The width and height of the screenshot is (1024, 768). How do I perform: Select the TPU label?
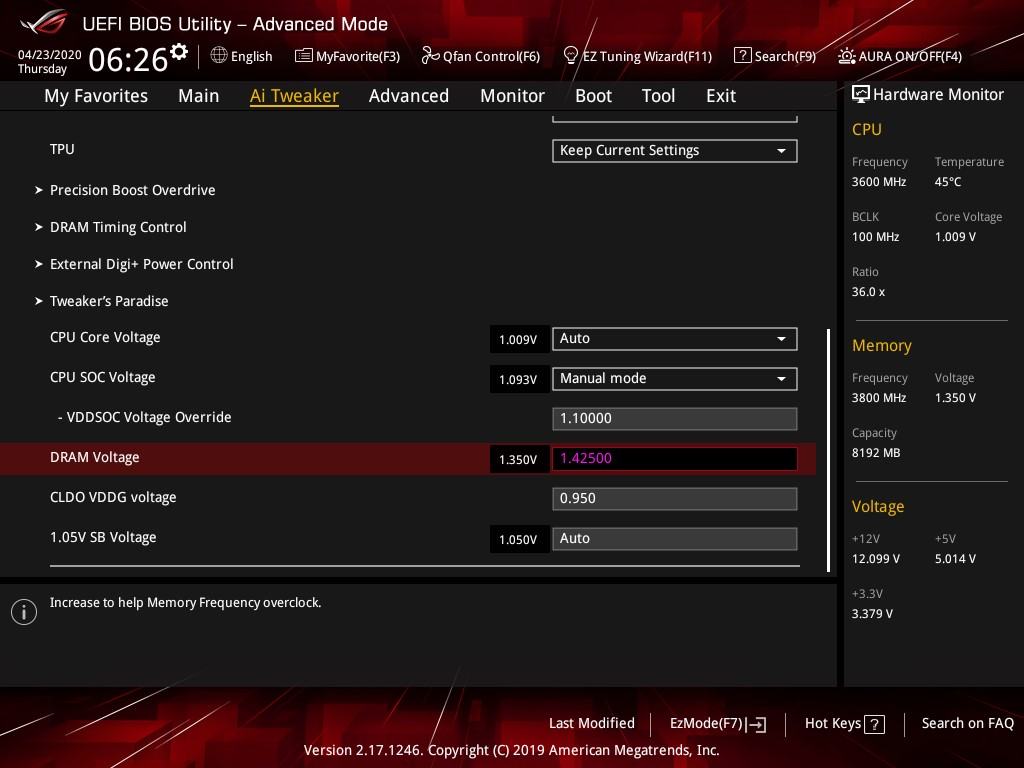[62, 150]
